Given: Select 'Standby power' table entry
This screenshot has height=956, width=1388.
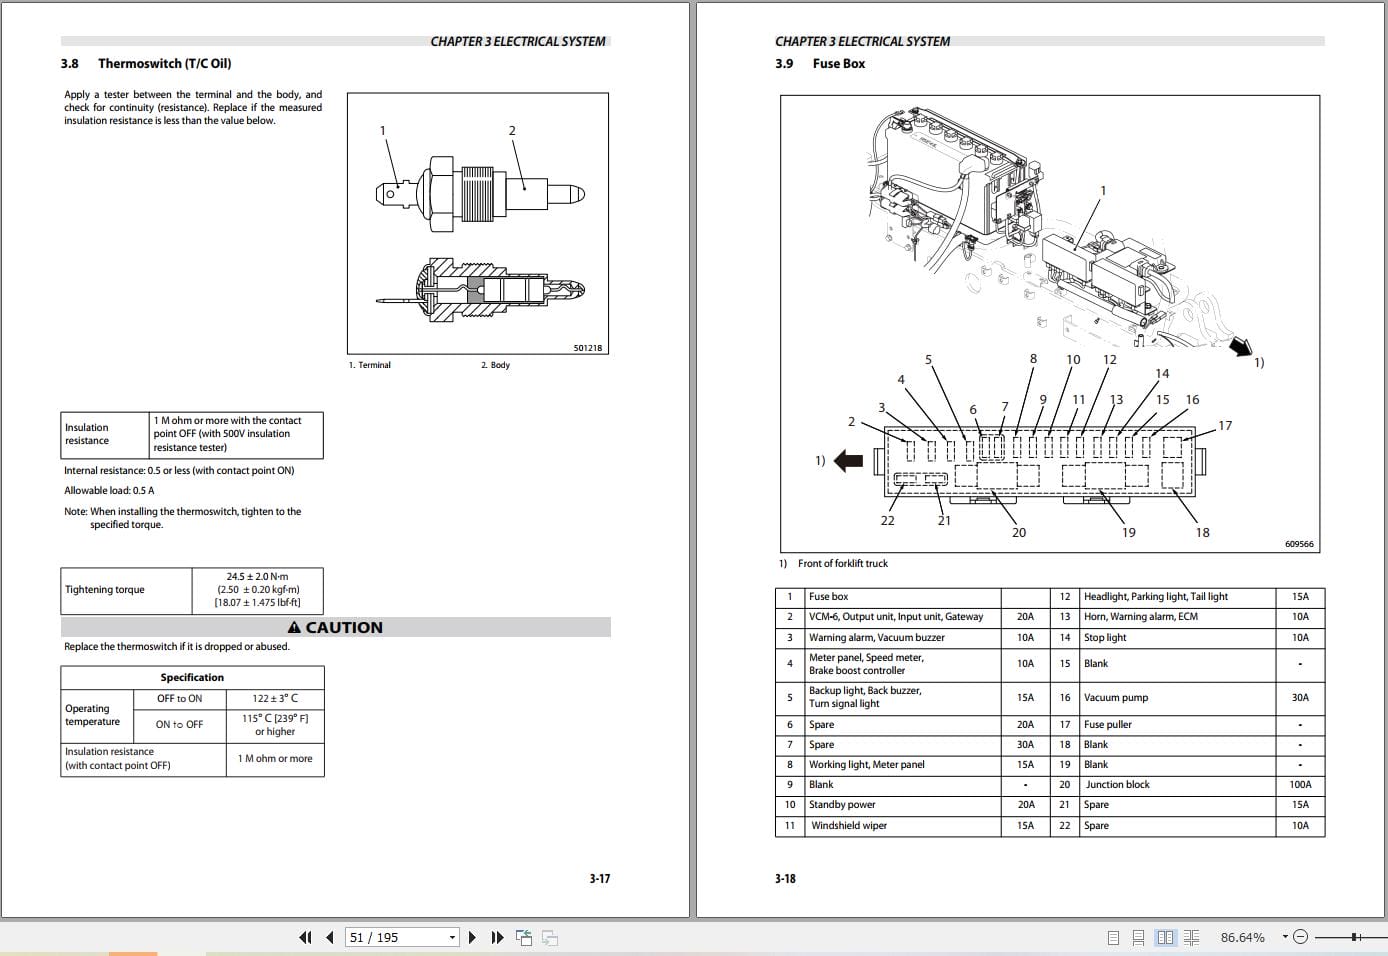Looking at the screenshot, I should (x=842, y=805).
